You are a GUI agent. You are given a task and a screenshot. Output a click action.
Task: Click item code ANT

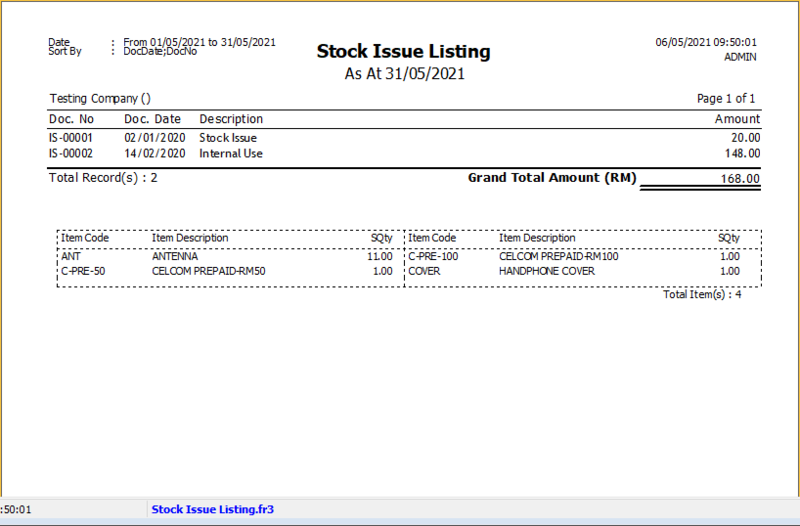pyautogui.click(x=71, y=256)
